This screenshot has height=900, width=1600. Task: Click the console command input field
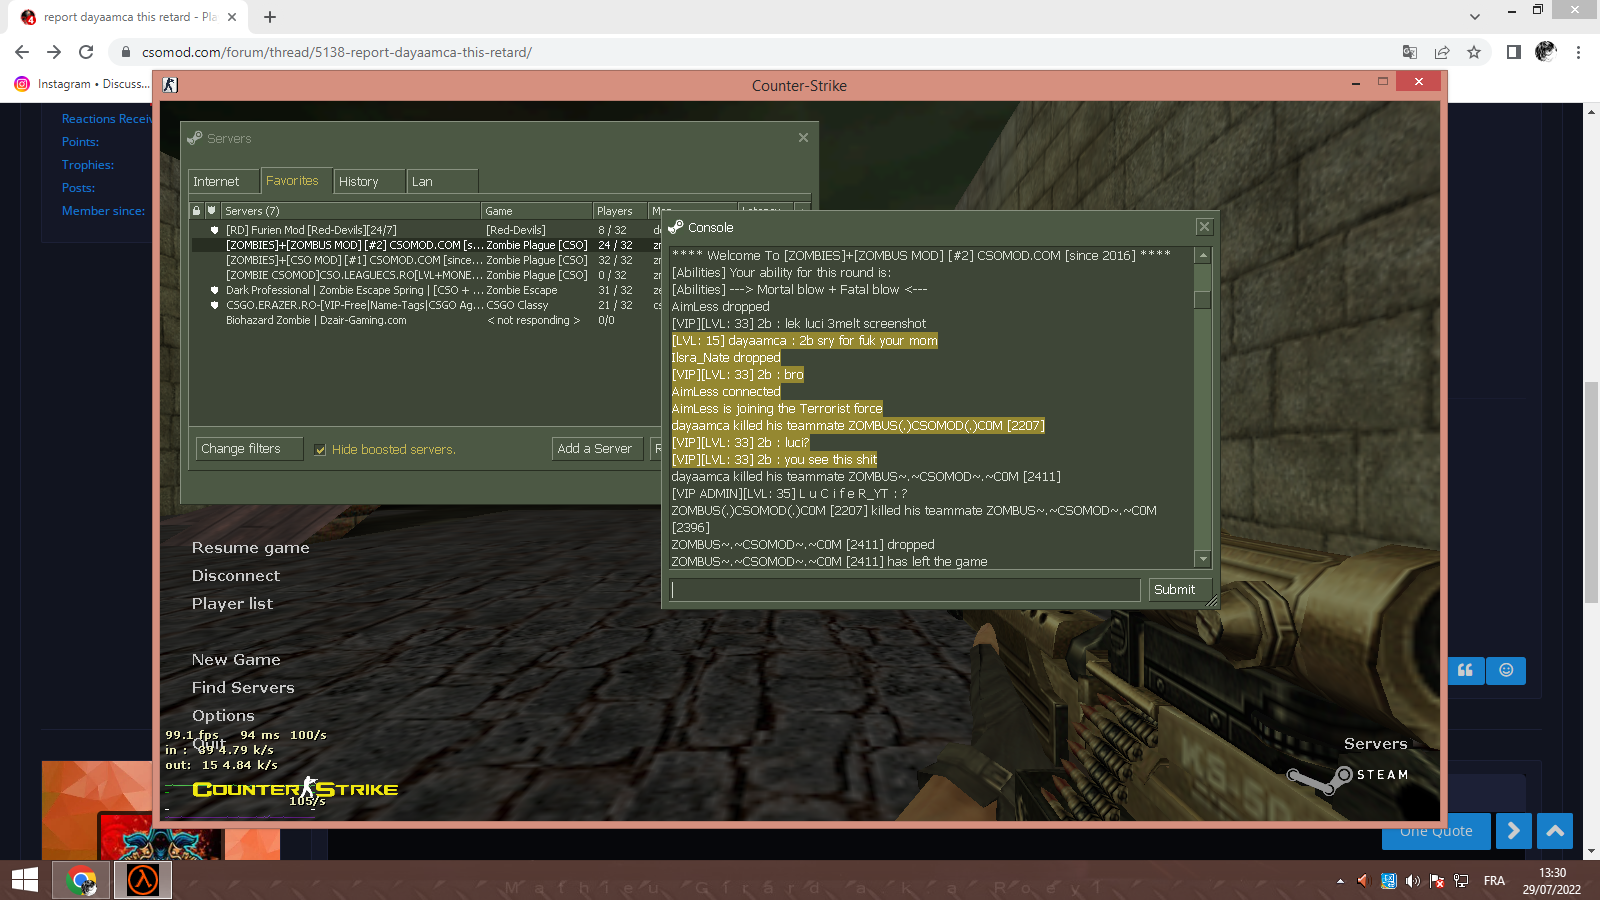click(x=905, y=590)
